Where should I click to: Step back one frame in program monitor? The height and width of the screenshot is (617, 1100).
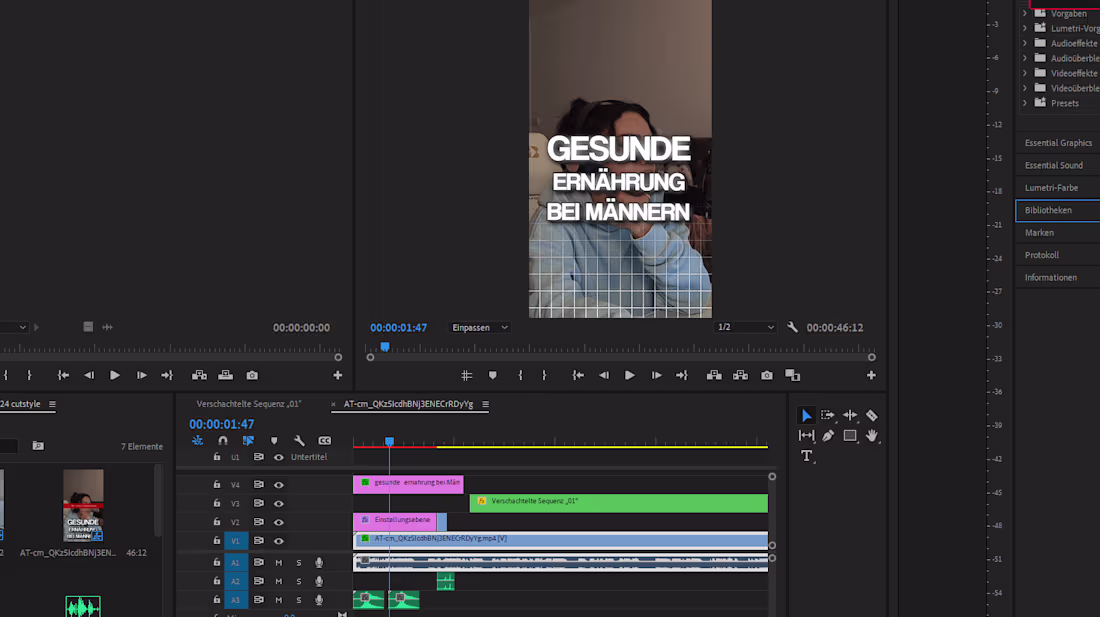[604, 376]
